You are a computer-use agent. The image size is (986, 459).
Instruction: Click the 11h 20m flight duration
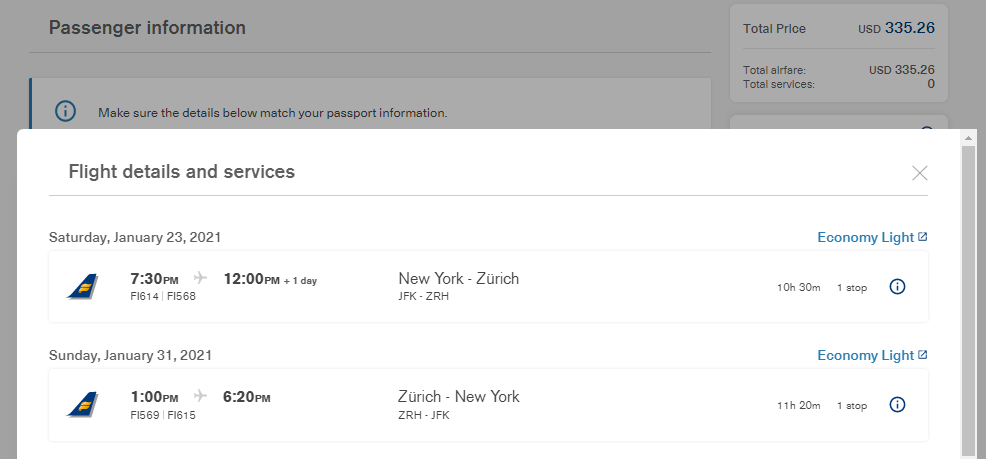pos(798,406)
